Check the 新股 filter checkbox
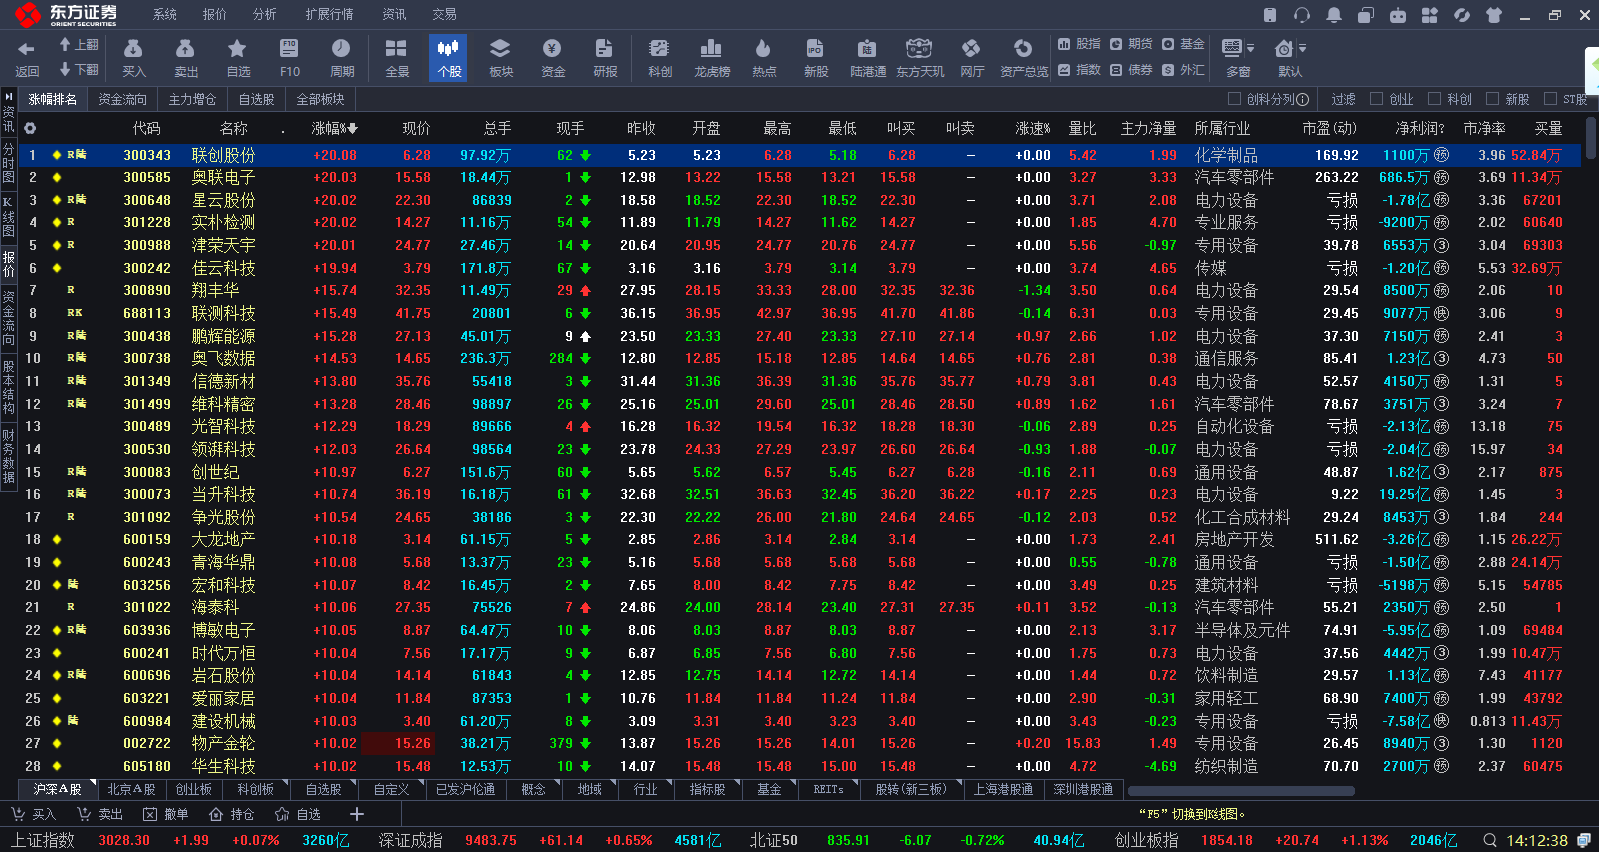 (1492, 99)
